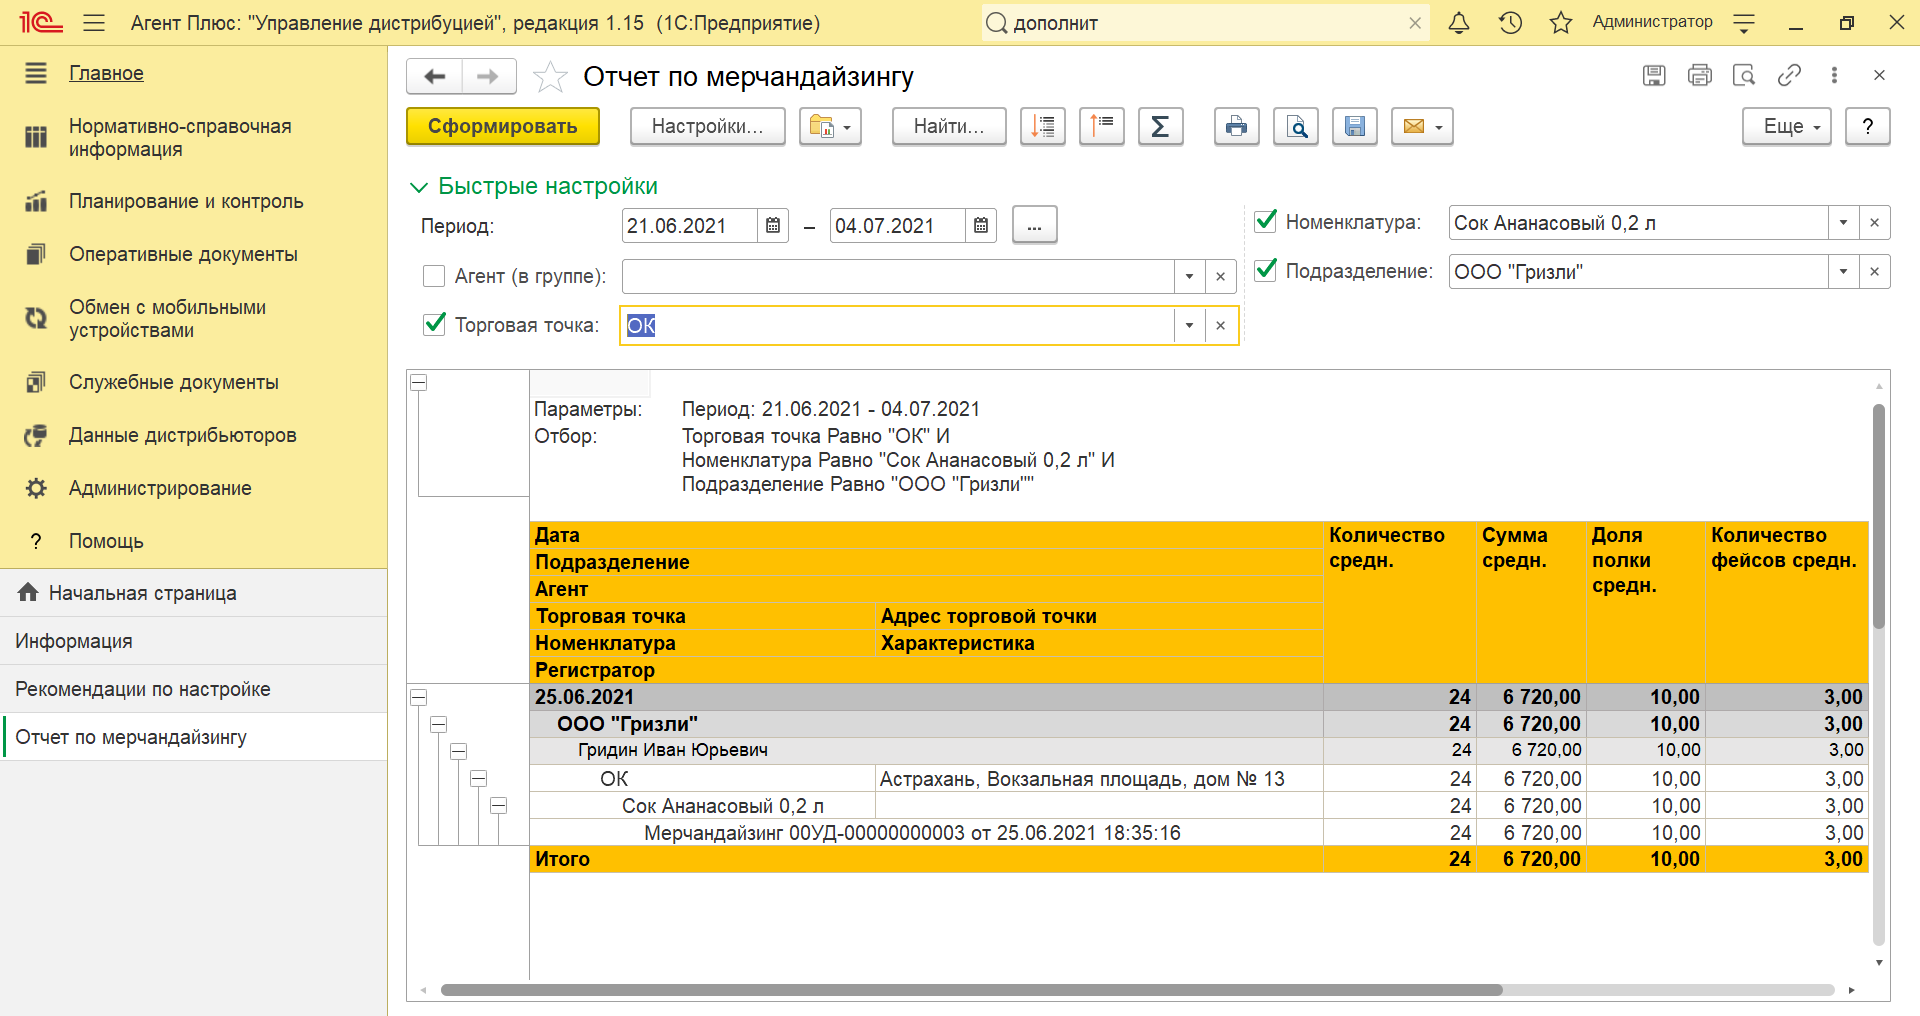This screenshot has height=1016, width=1920.
Task: Expand all groups in the report
Action: pyautogui.click(x=1102, y=127)
